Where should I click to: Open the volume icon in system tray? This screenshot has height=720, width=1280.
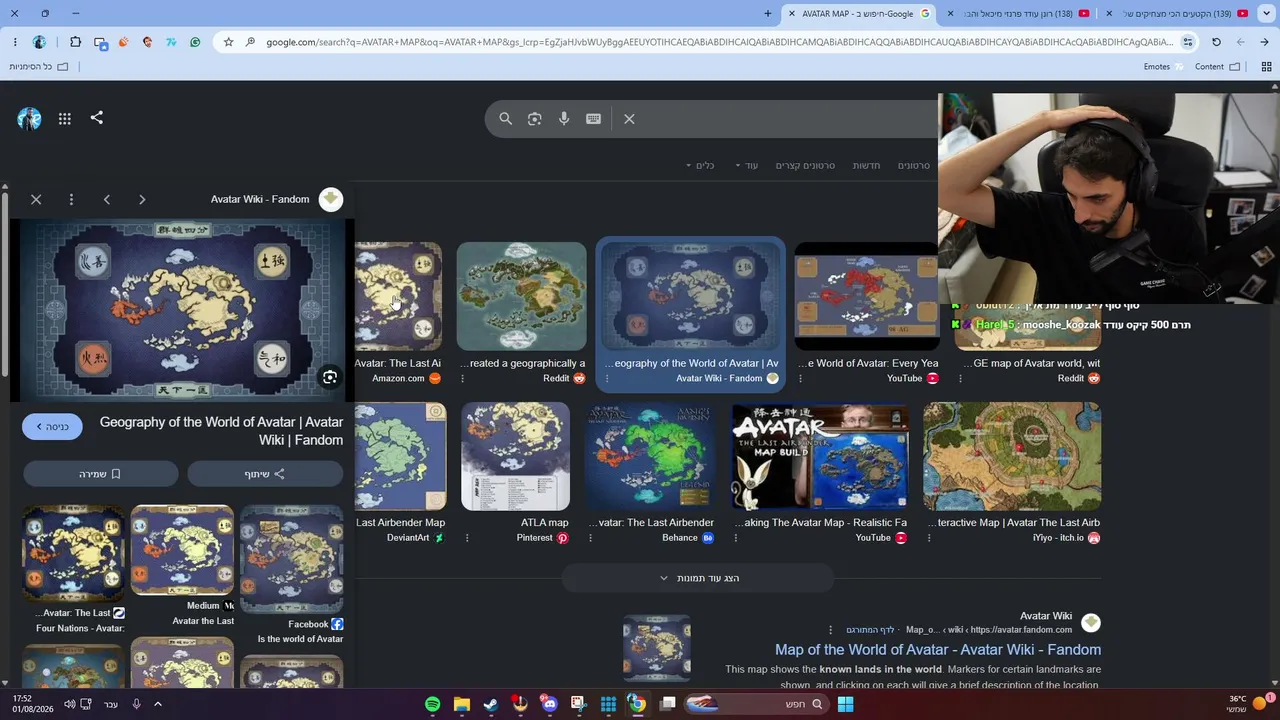click(x=70, y=704)
